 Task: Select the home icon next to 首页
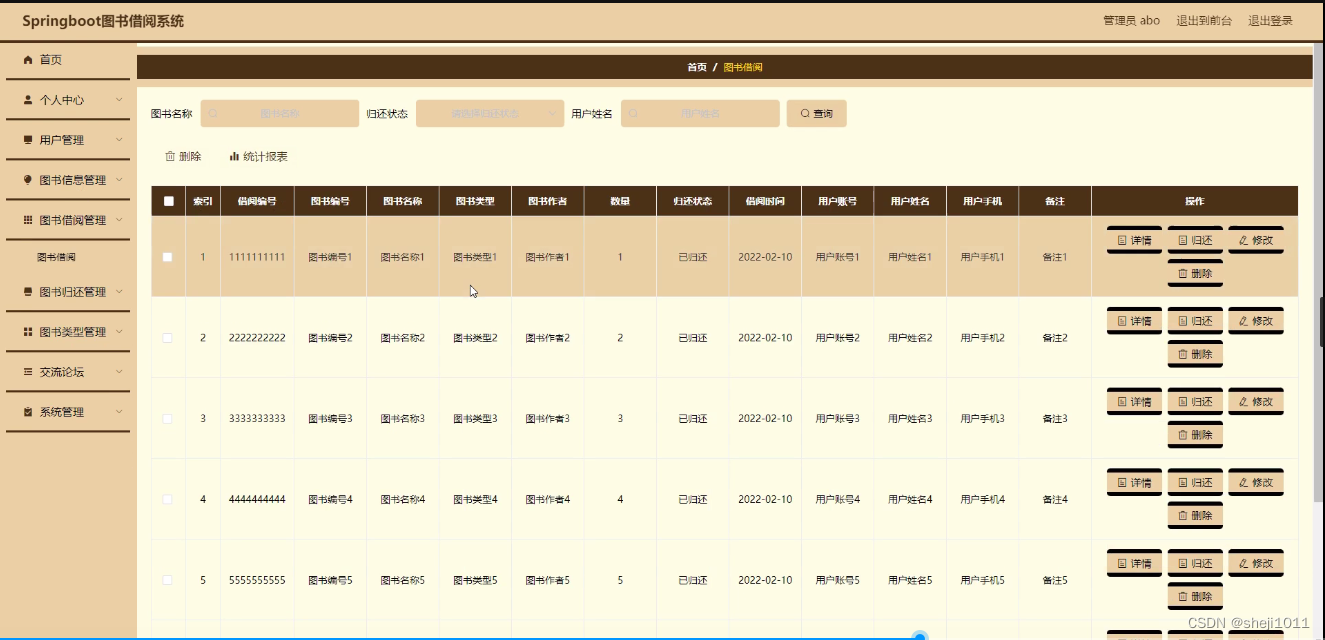(x=27, y=59)
